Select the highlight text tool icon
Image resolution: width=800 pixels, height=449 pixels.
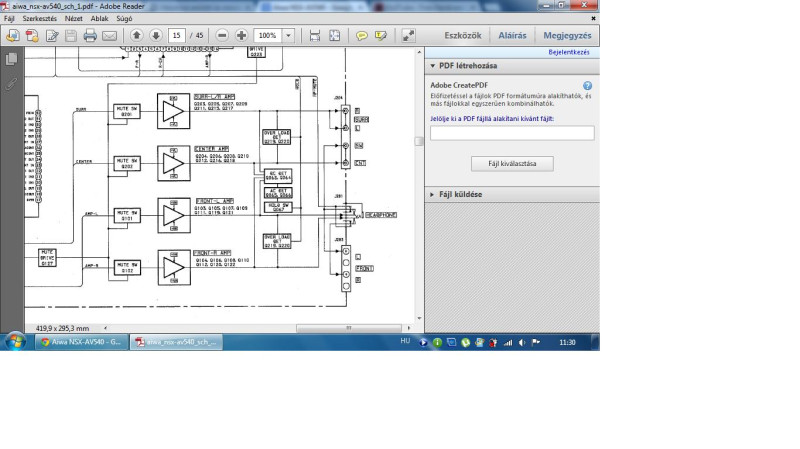381,35
